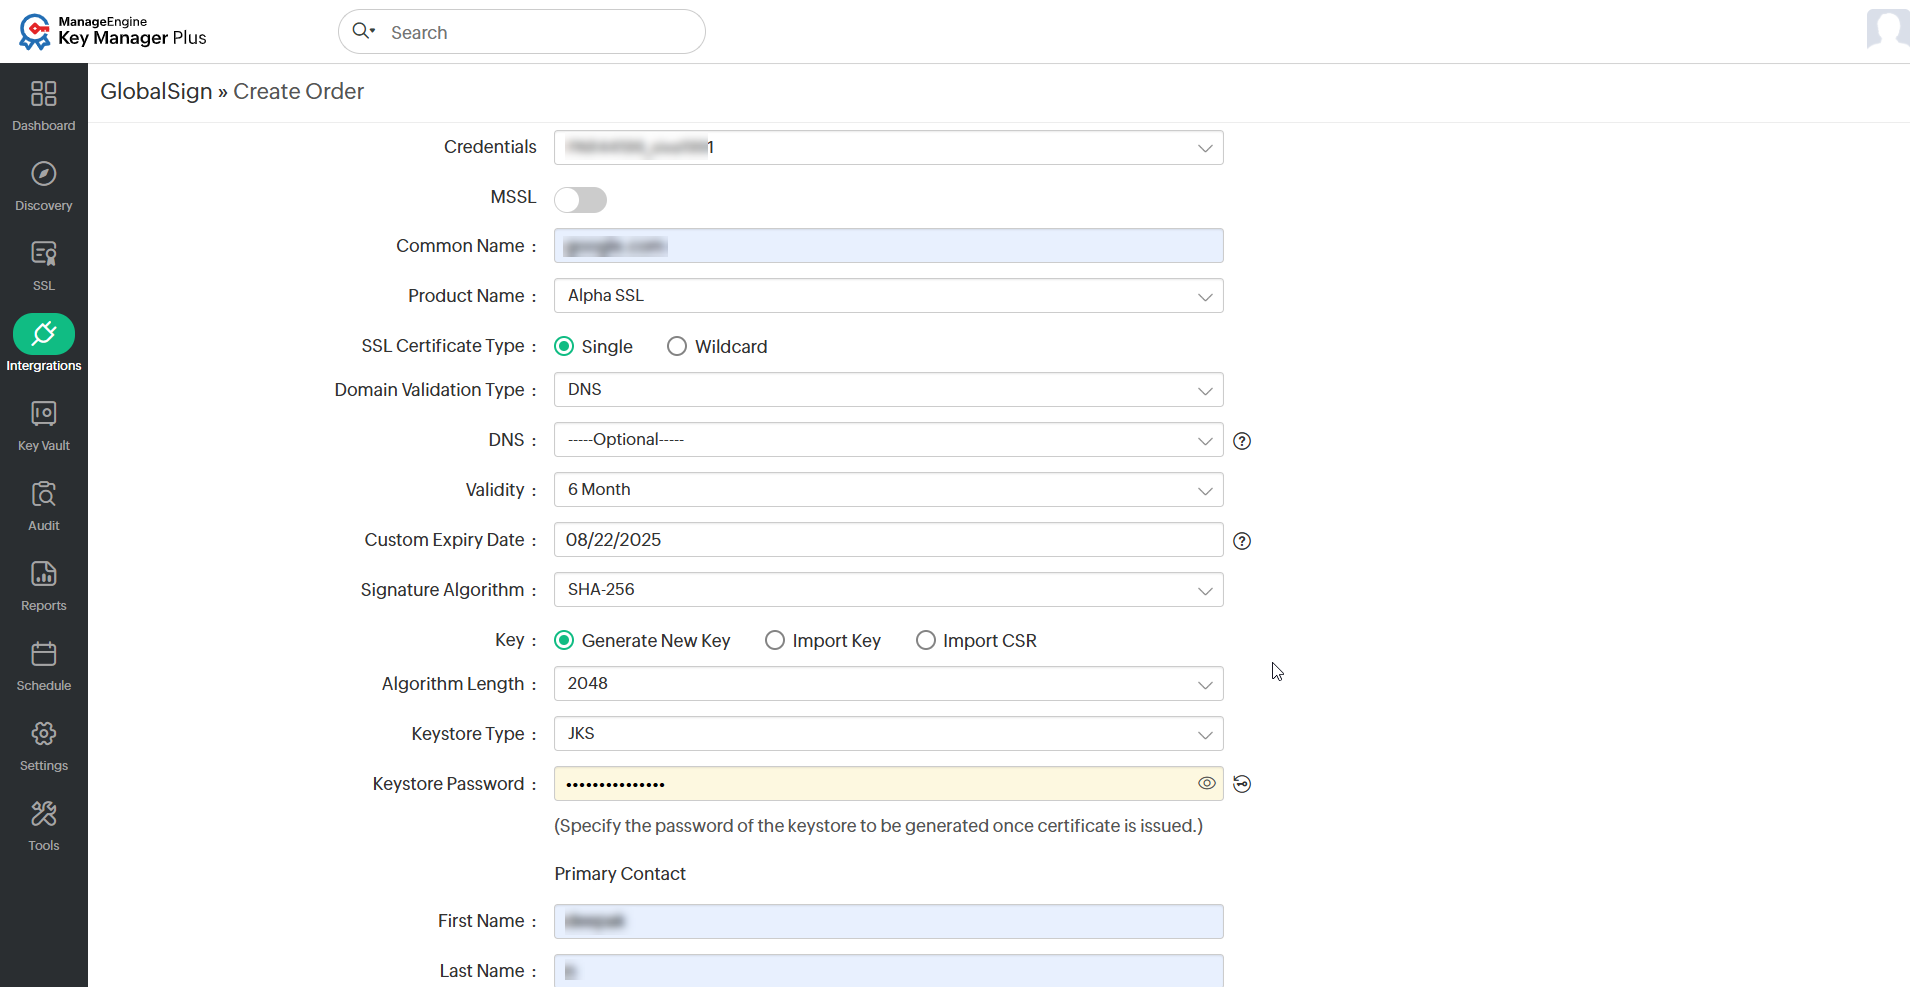This screenshot has width=1910, height=987.
Task: Click the First Name field
Action: tap(889, 922)
